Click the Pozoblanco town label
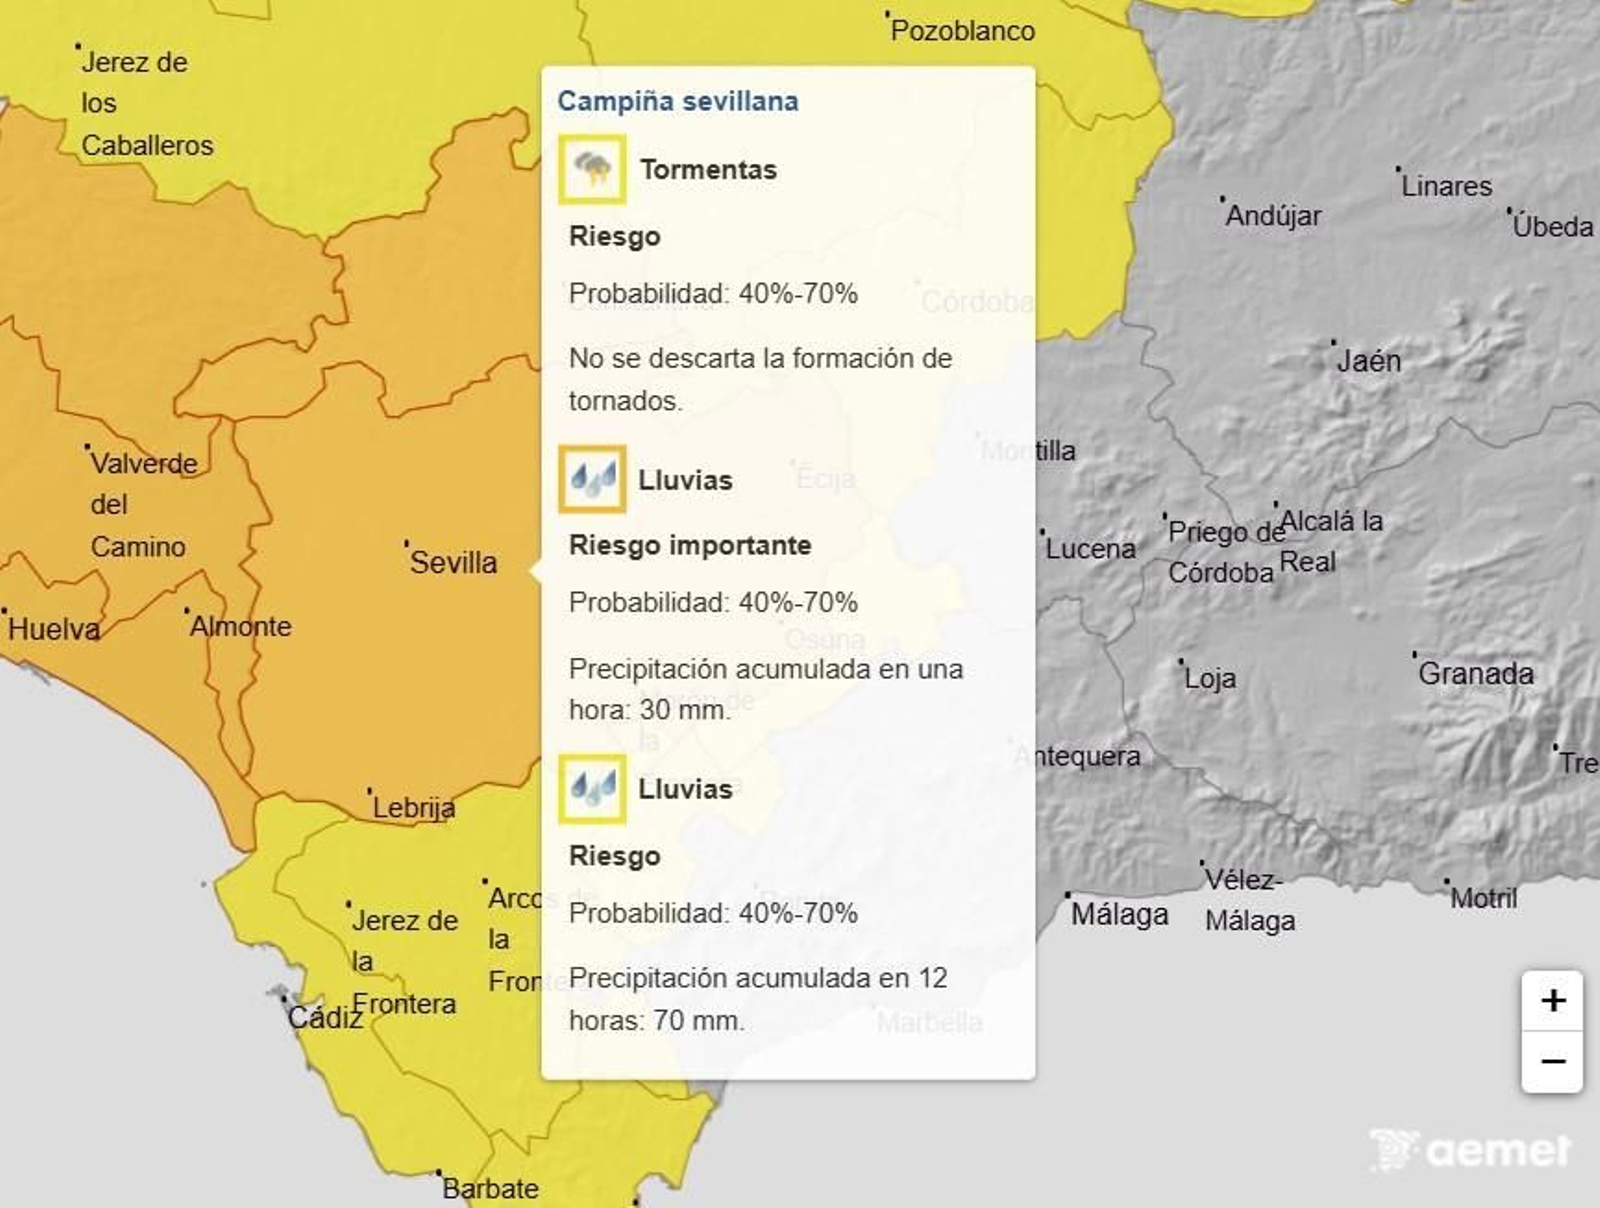 tap(962, 31)
